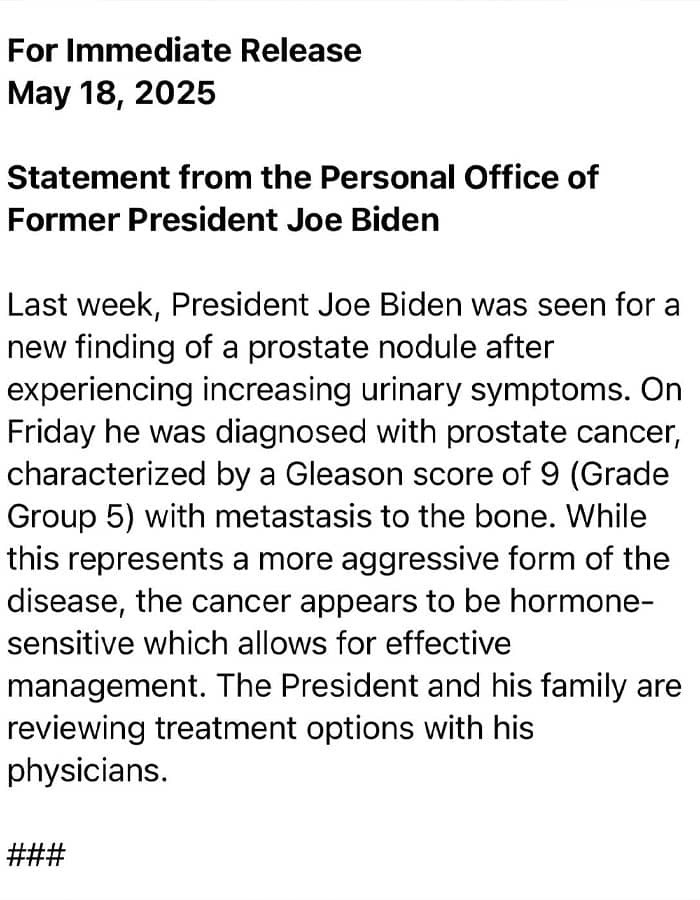The width and height of the screenshot is (700, 900).
Task: Select the bold "Former President Joe Biden" line
Action: (x=223, y=220)
